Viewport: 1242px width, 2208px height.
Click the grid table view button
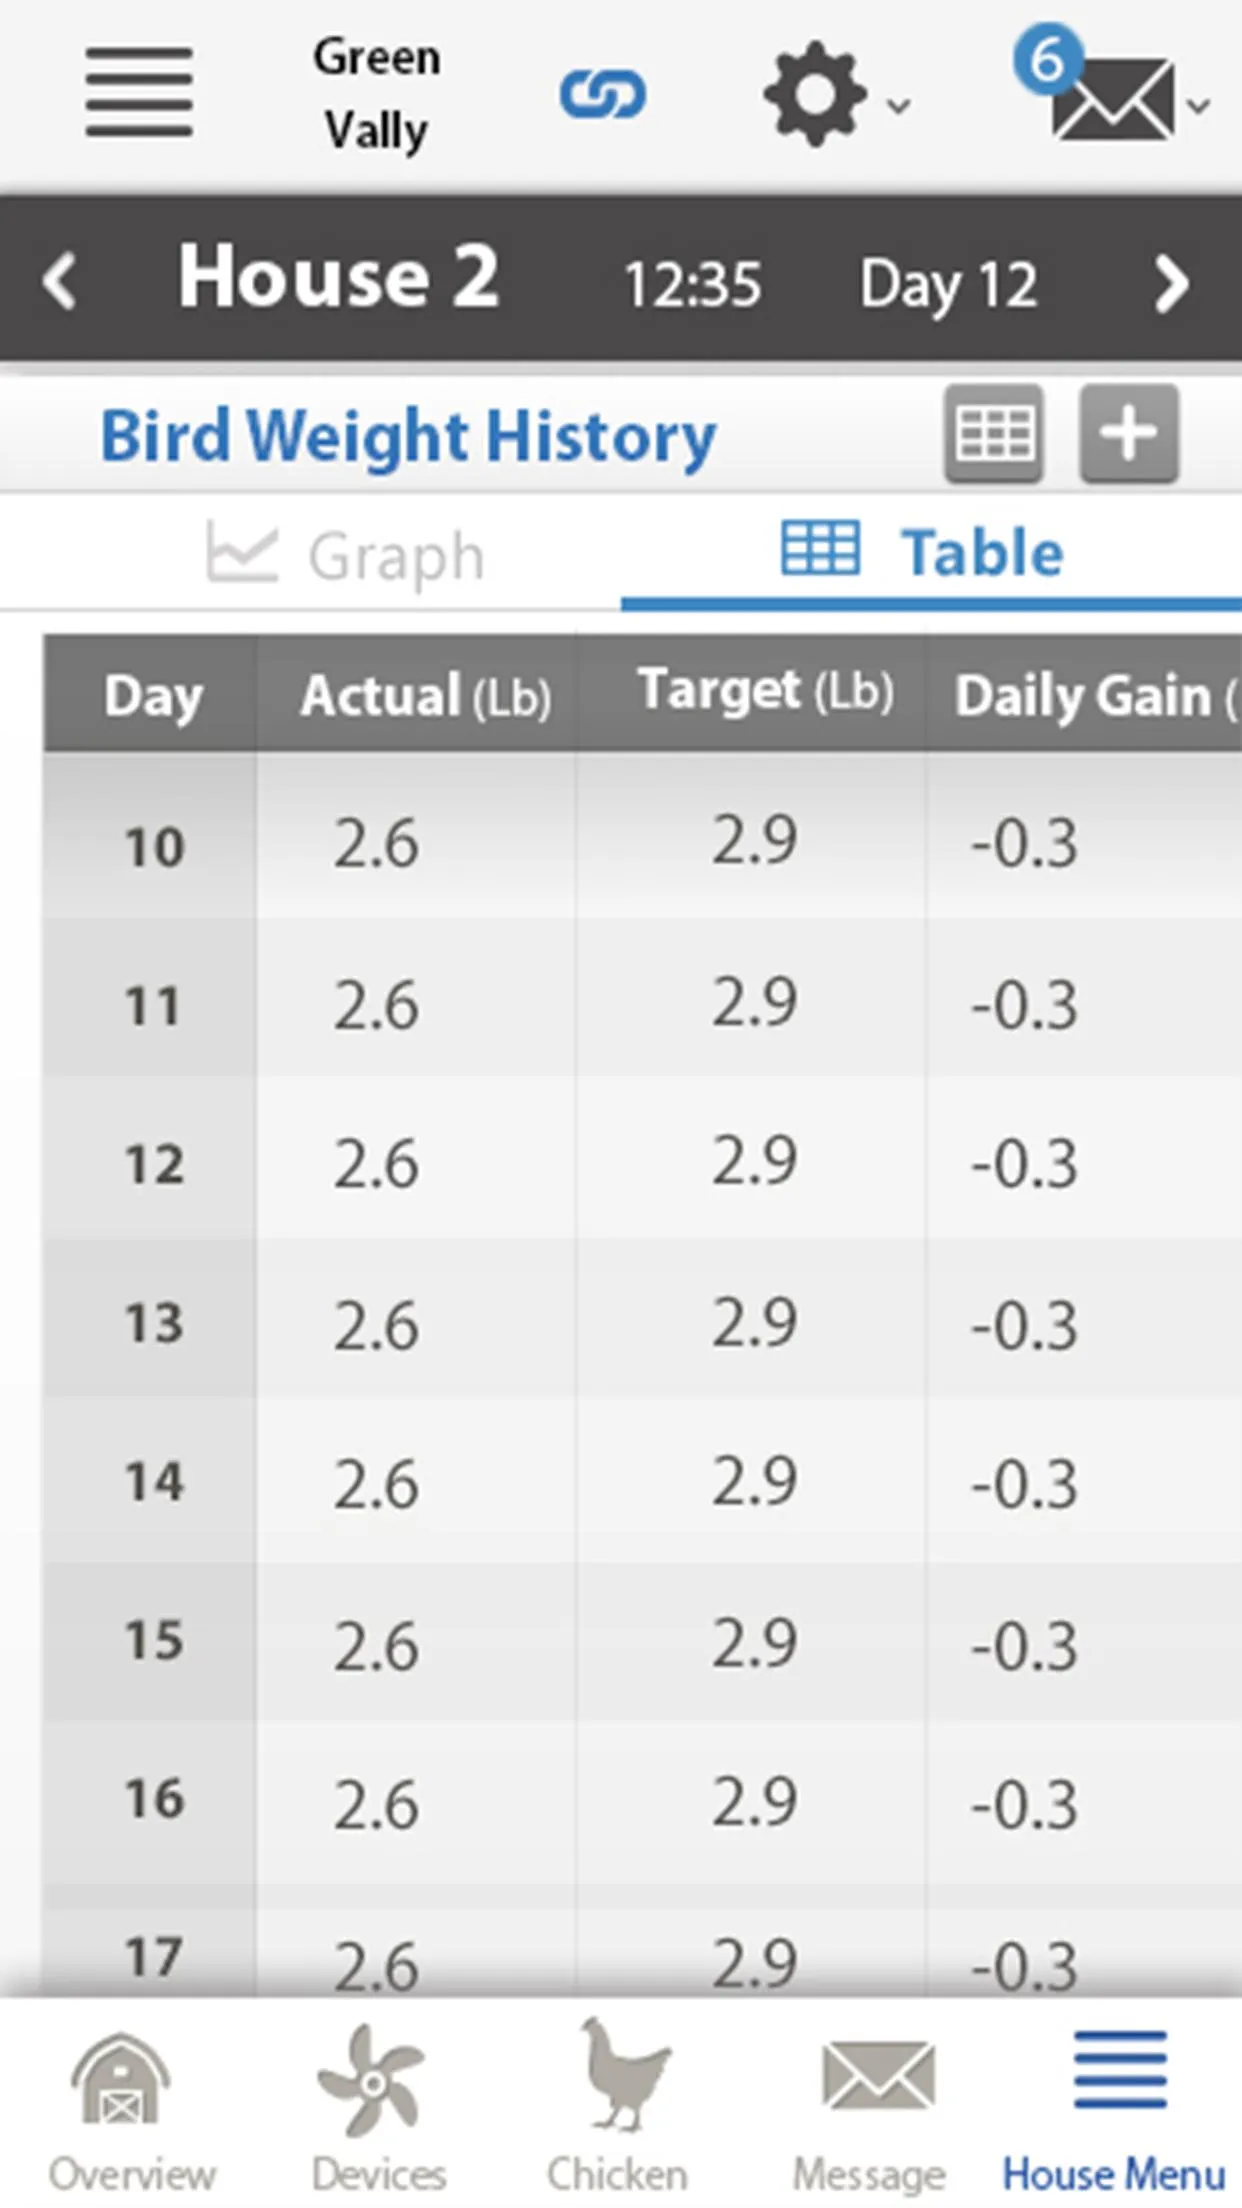click(994, 434)
